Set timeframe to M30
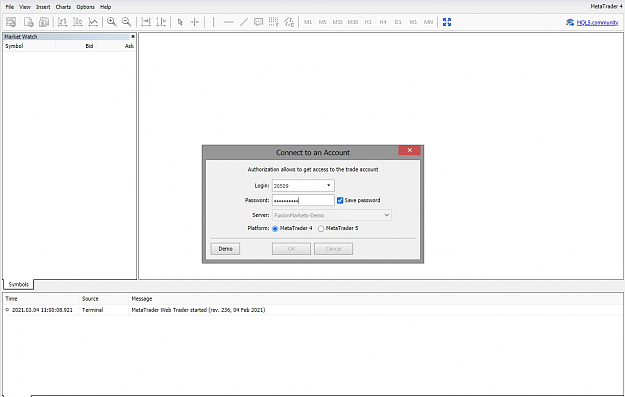 353,22
